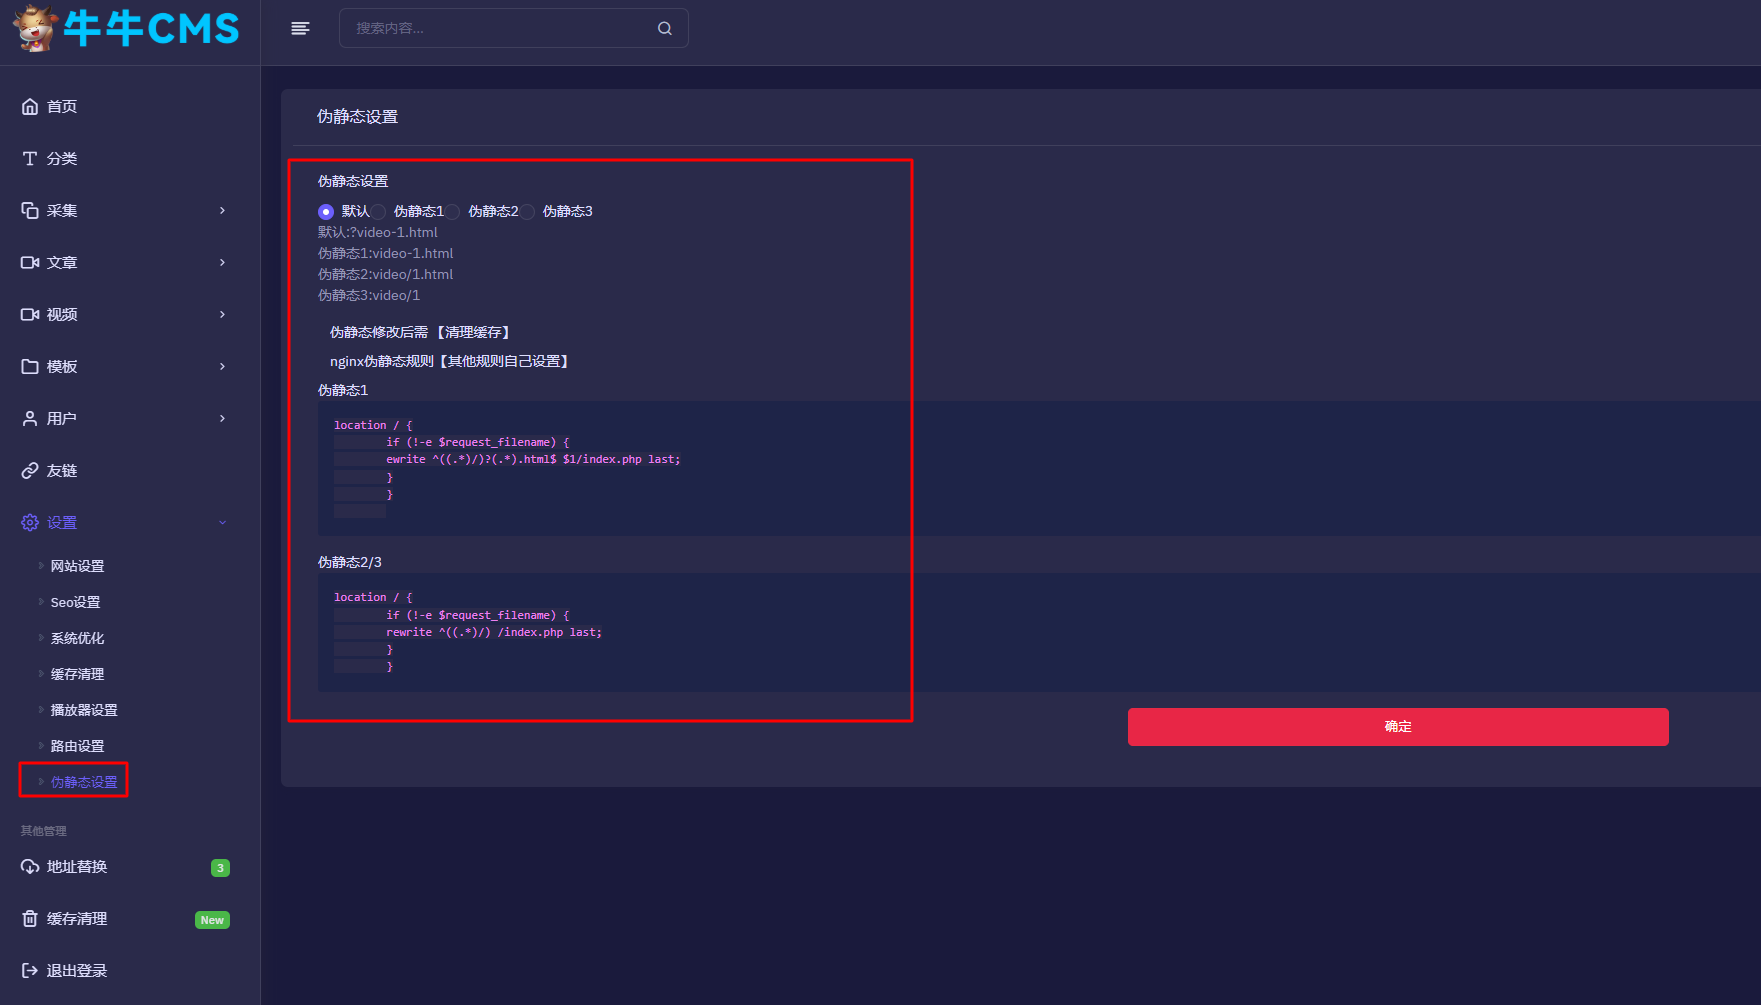Click the home icon in sidebar
This screenshot has height=1005, width=1761.
pyautogui.click(x=30, y=107)
